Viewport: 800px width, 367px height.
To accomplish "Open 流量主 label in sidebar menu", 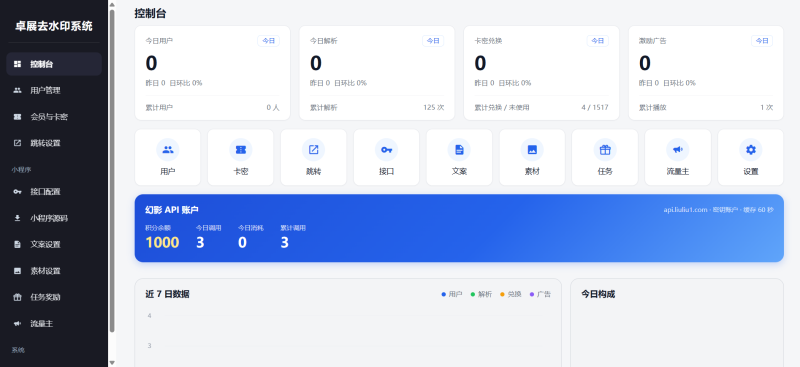I will coord(41,324).
